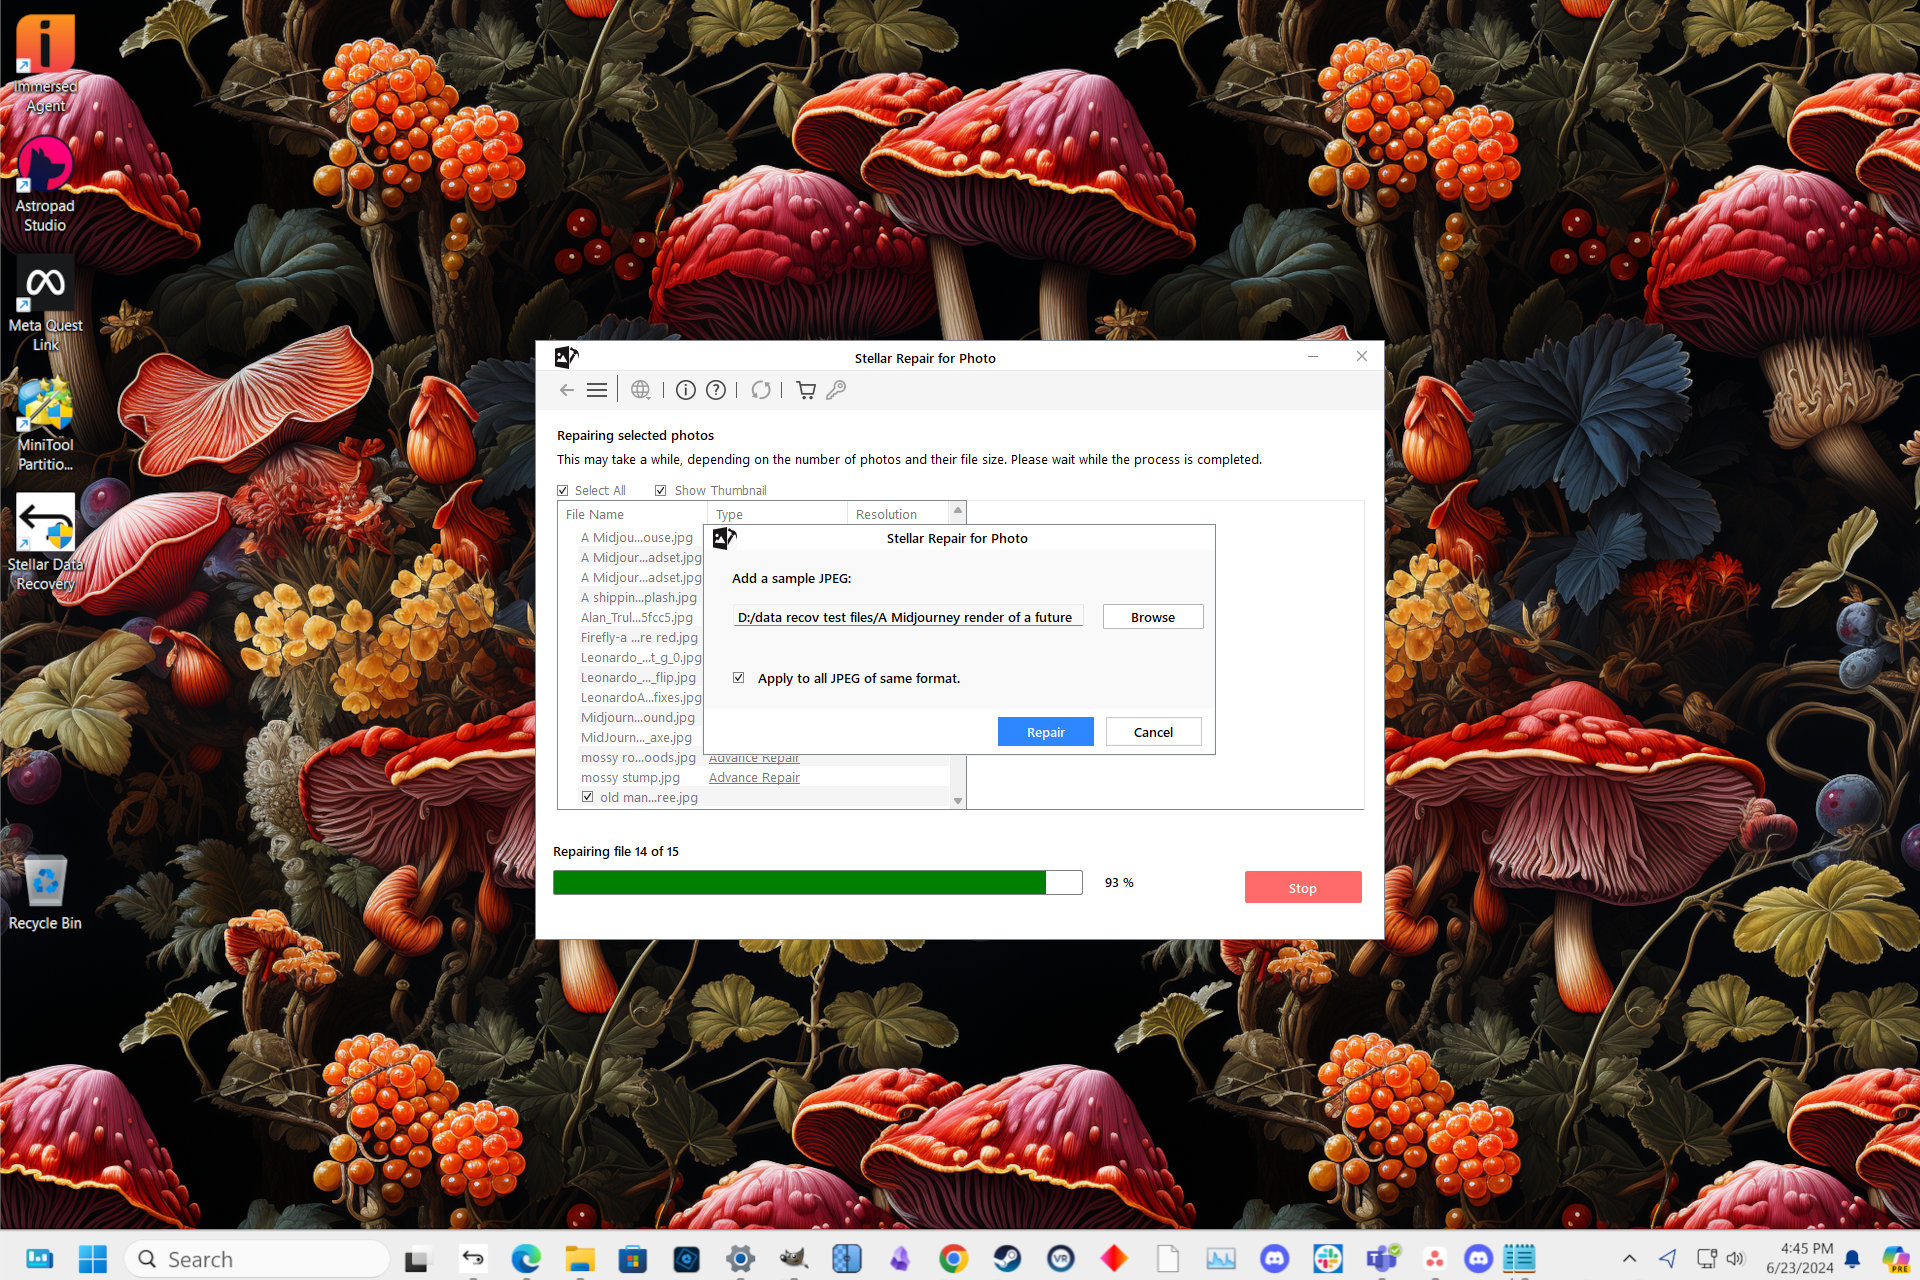Click the information/help circle icon
This screenshot has width=1920, height=1280.
[687, 389]
